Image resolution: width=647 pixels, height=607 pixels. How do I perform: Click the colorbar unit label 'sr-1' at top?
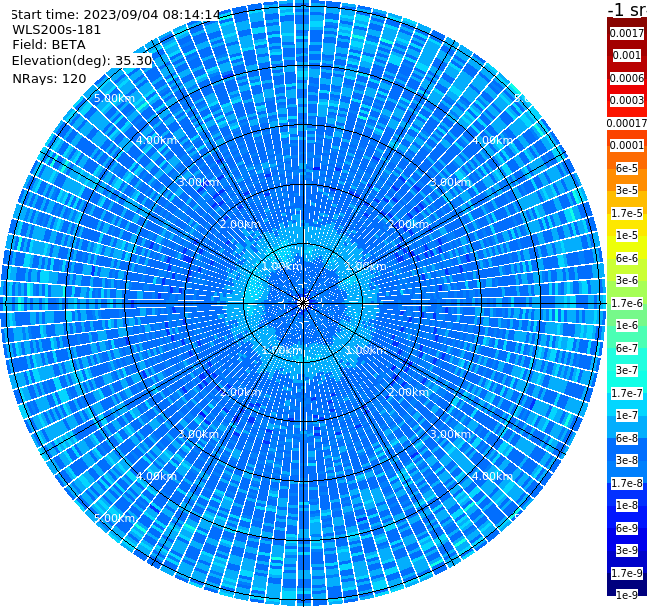click(628, 9)
